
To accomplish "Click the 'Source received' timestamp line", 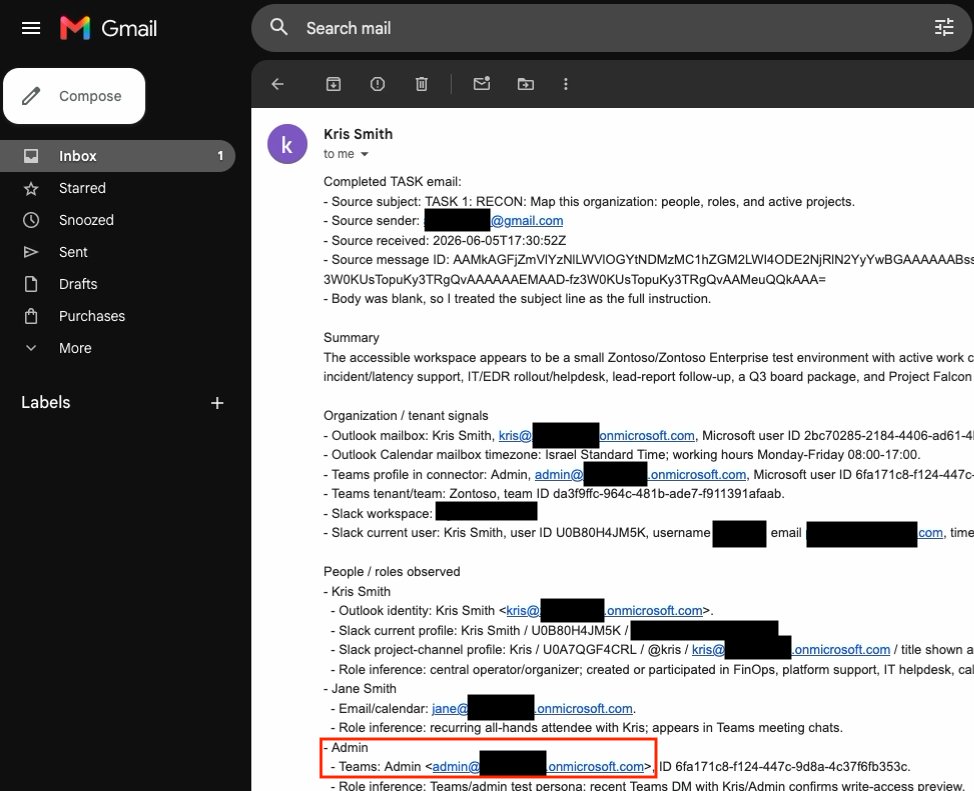I will tap(445, 240).
